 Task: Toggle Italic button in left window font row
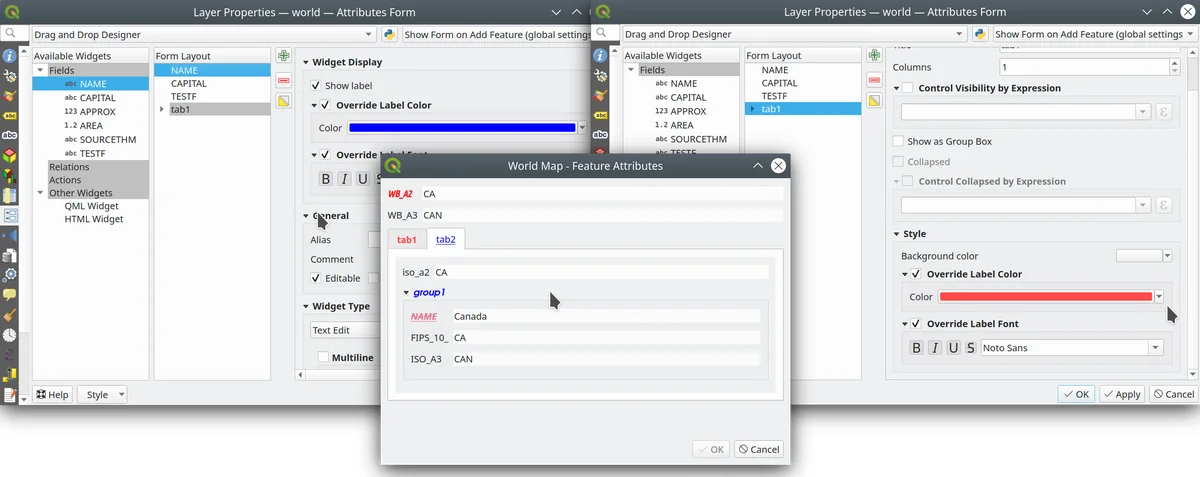pyautogui.click(x=344, y=179)
